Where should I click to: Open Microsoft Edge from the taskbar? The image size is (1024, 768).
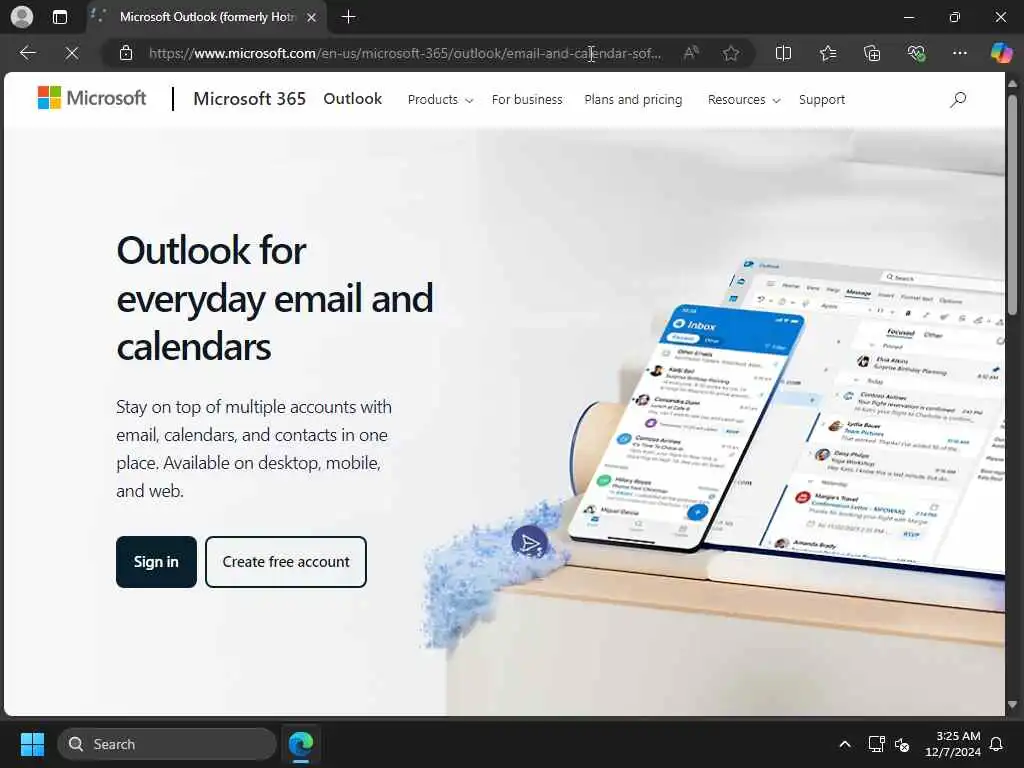click(x=301, y=744)
